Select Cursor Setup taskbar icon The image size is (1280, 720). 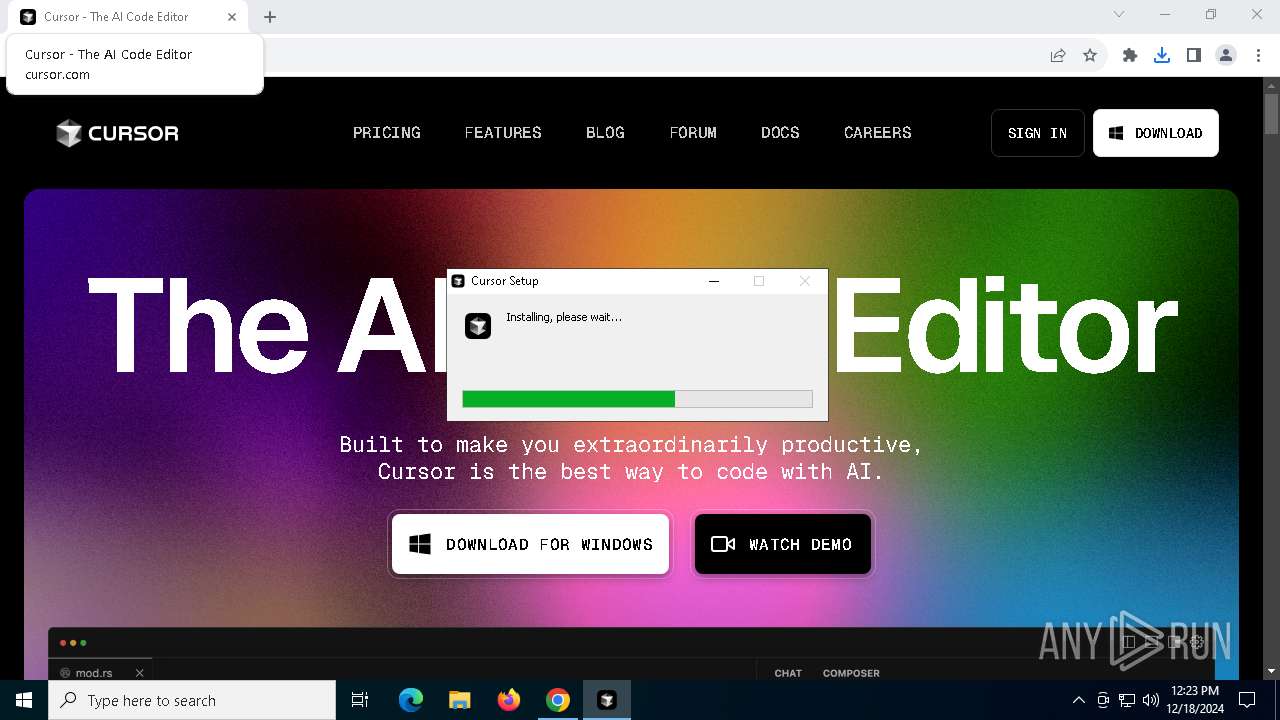tap(607, 700)
